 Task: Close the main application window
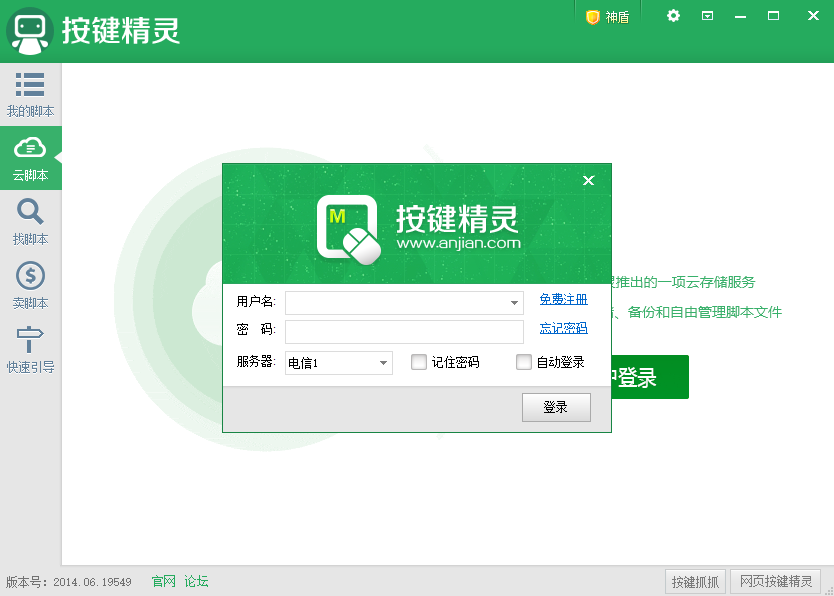click(813, 16)
